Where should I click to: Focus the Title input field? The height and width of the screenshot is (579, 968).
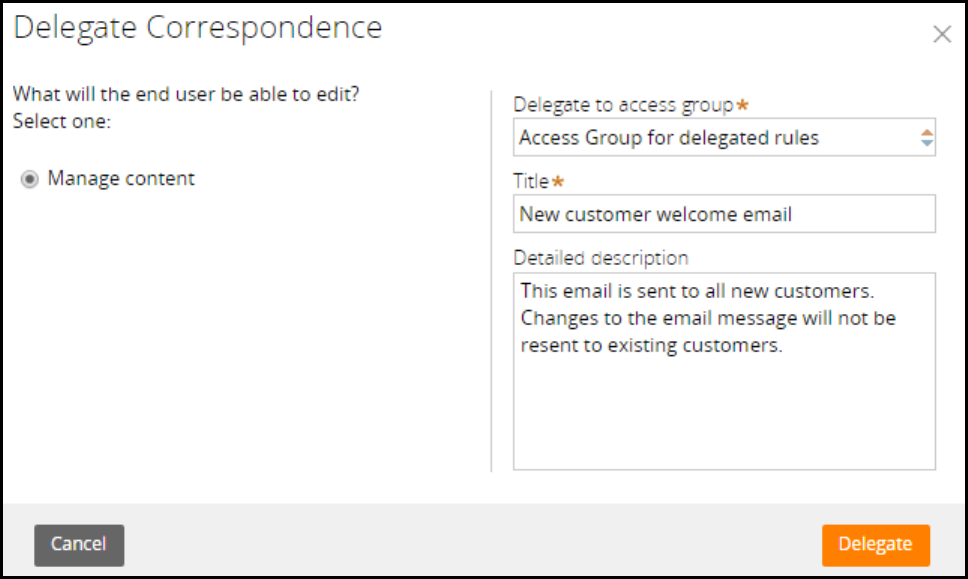tap(724, 214)
